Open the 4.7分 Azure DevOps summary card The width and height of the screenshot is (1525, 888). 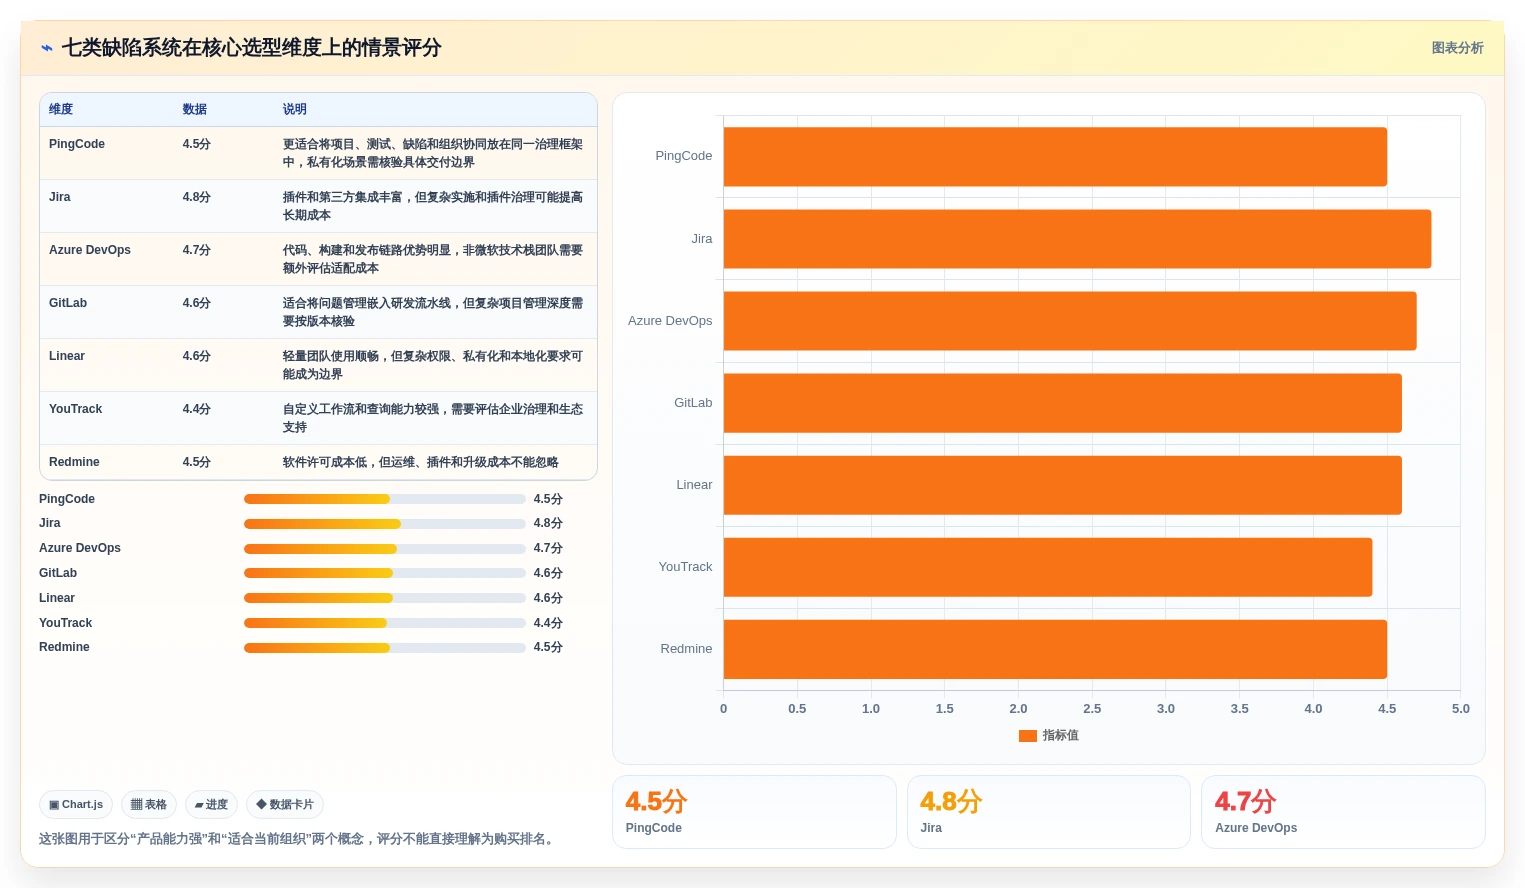1343,812
